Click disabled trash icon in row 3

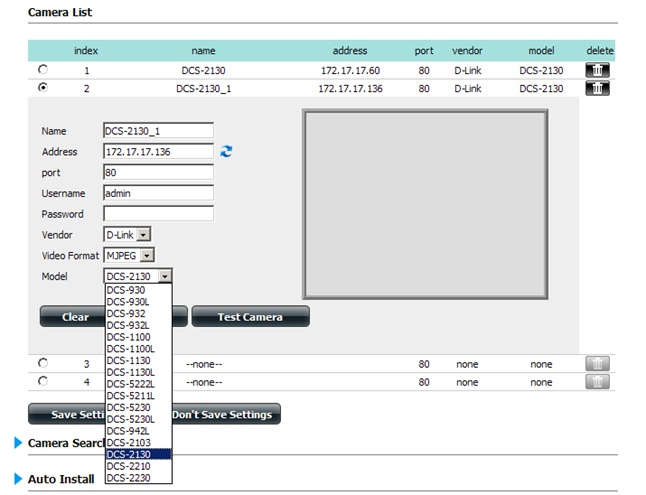tap(597, 364)
